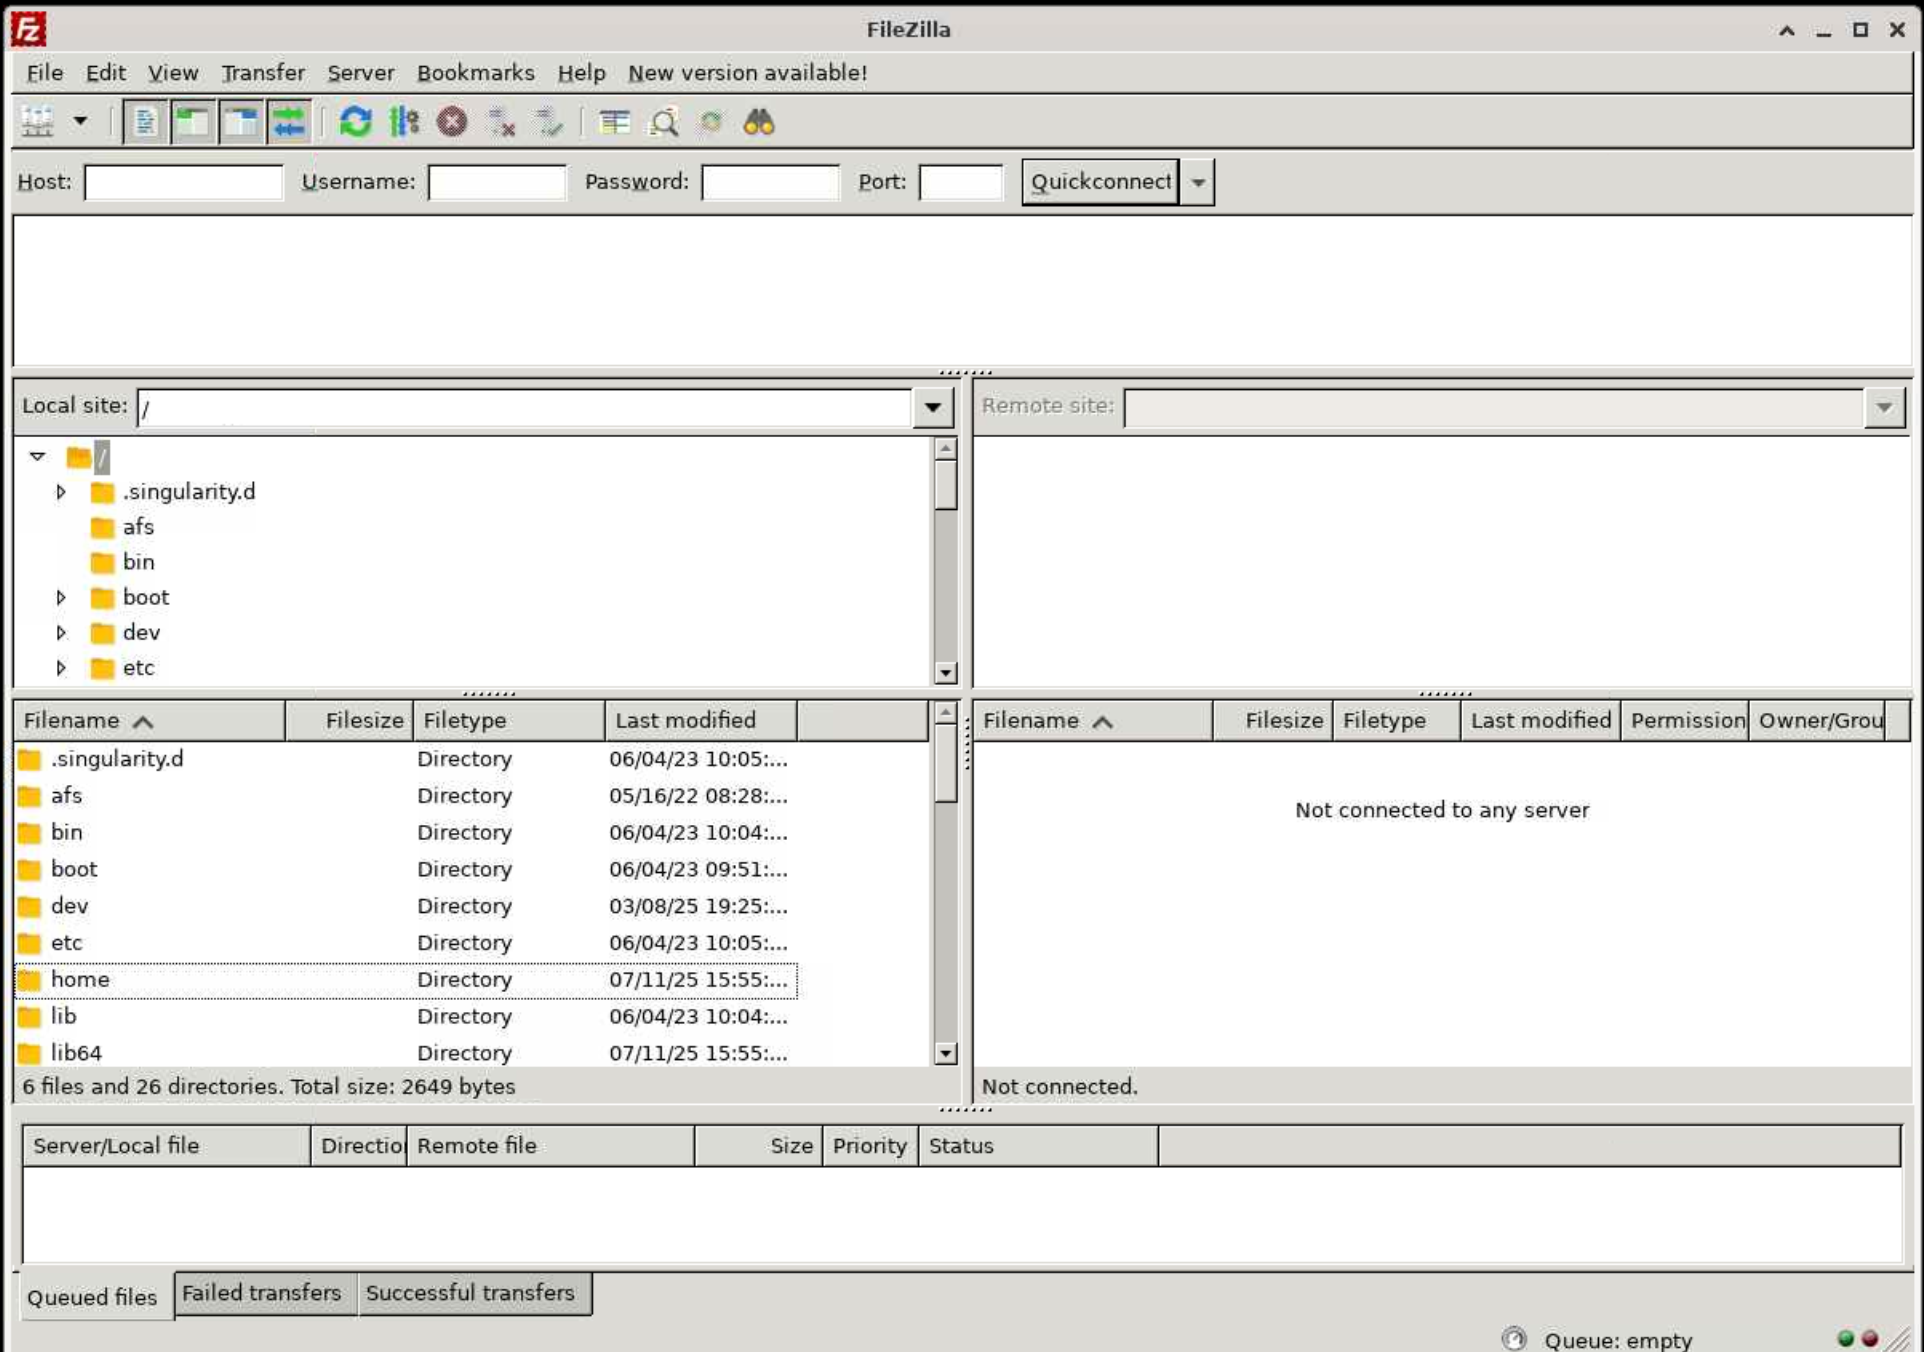Click Status column header in queue

(x=1038, y=1146)
